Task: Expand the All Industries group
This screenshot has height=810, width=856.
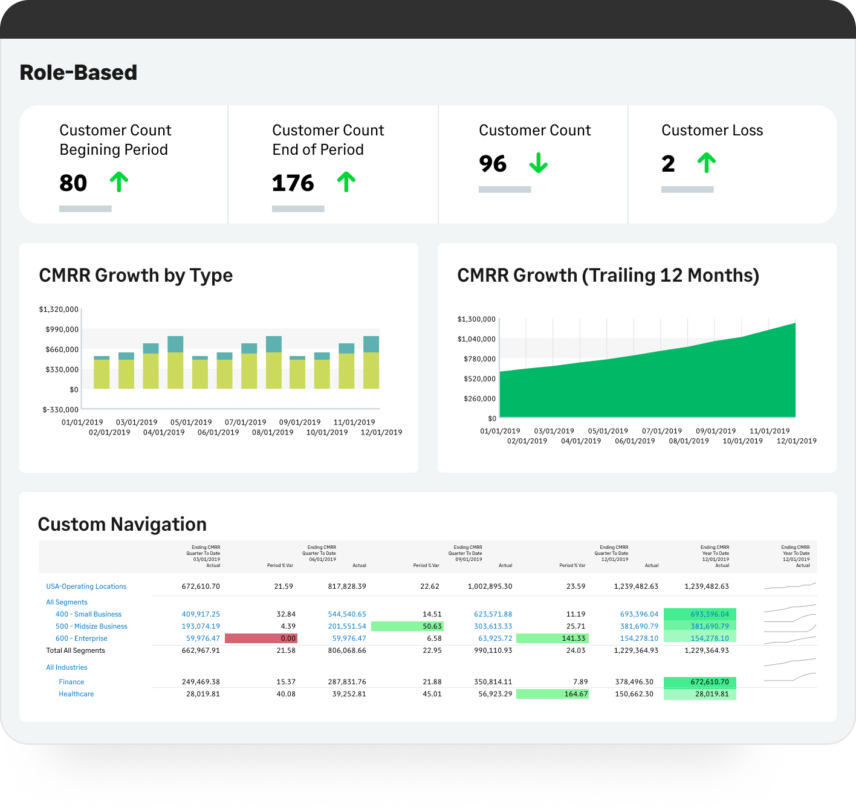Action: coord(67,667)
